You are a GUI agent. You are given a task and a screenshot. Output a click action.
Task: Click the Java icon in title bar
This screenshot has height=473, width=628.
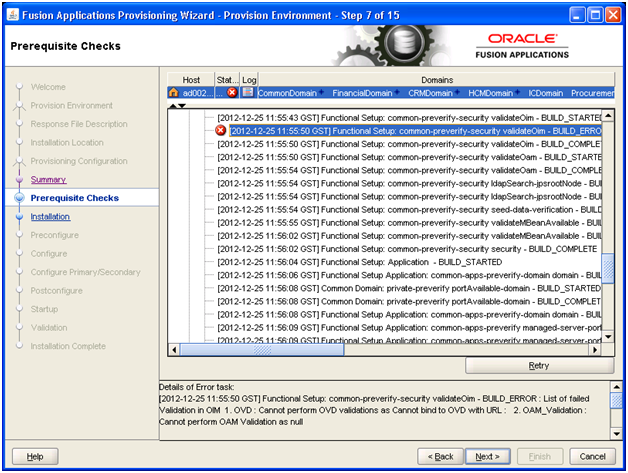[x=13, y=15]
